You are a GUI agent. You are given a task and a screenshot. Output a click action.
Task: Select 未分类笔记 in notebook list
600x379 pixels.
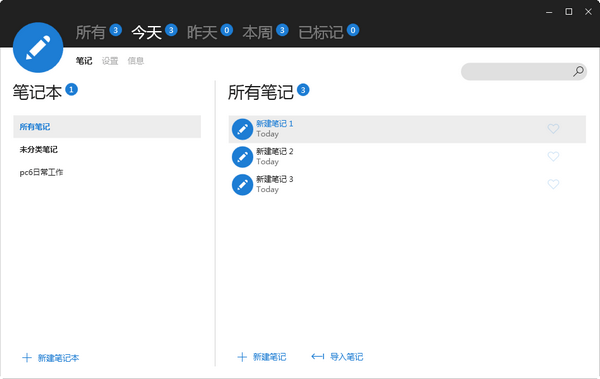pyautogui.click(x=107, y=150)
